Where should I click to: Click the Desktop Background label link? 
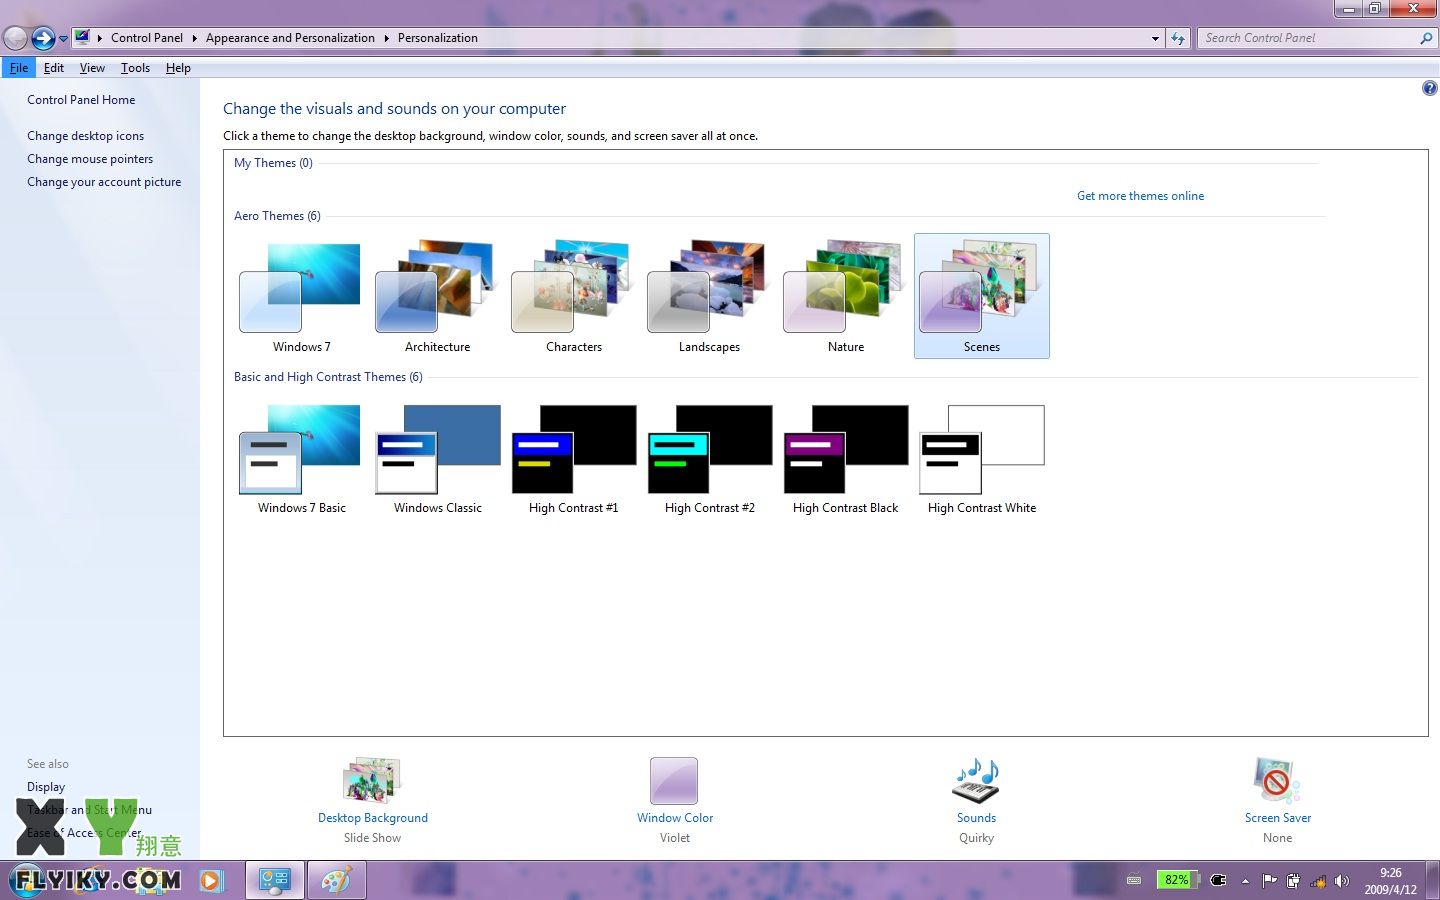coord(373,818)
